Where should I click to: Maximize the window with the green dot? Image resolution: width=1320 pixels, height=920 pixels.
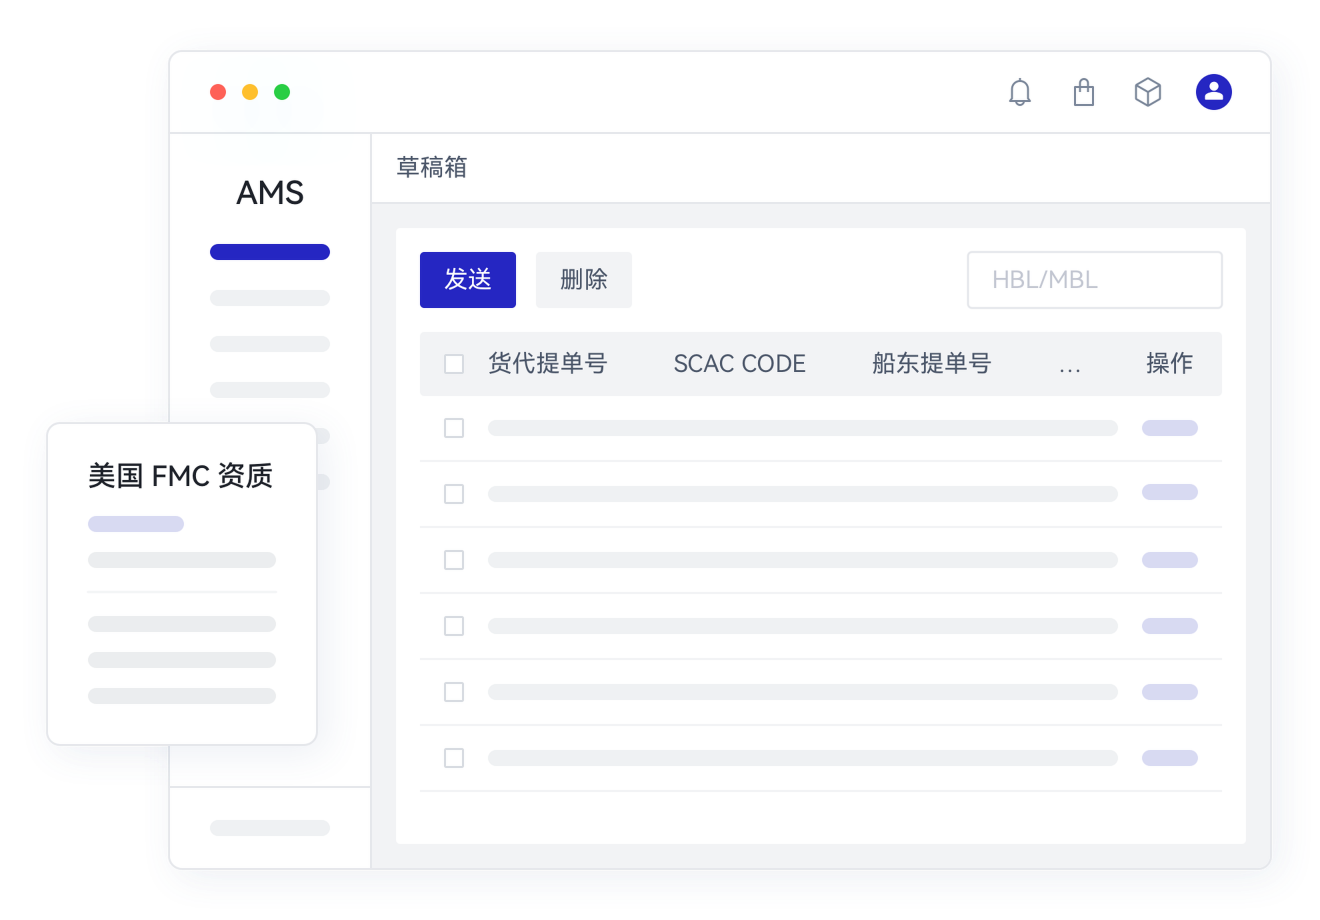click(x=282, y=92)
